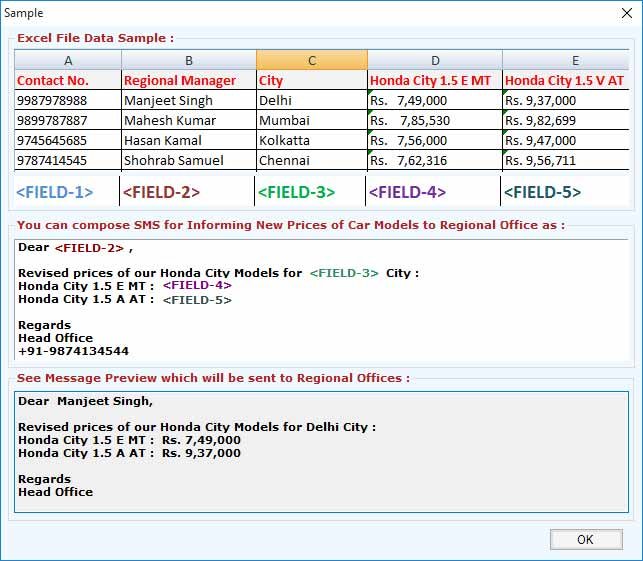The width and height of the screenshot is (643, 561).
Task: Select column E header in sample table
Action: pyautogui.click(x=566, y=60)
